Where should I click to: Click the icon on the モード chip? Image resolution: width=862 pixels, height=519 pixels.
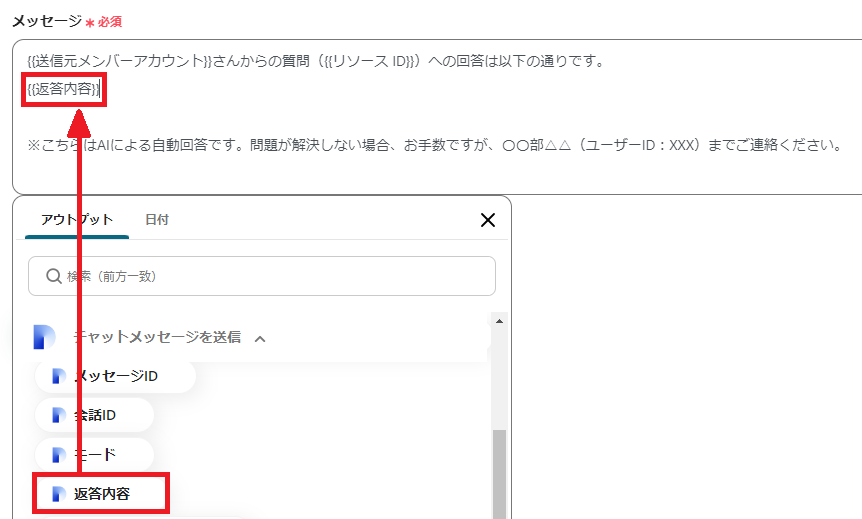pyautogui.click(x=58, y=455)
